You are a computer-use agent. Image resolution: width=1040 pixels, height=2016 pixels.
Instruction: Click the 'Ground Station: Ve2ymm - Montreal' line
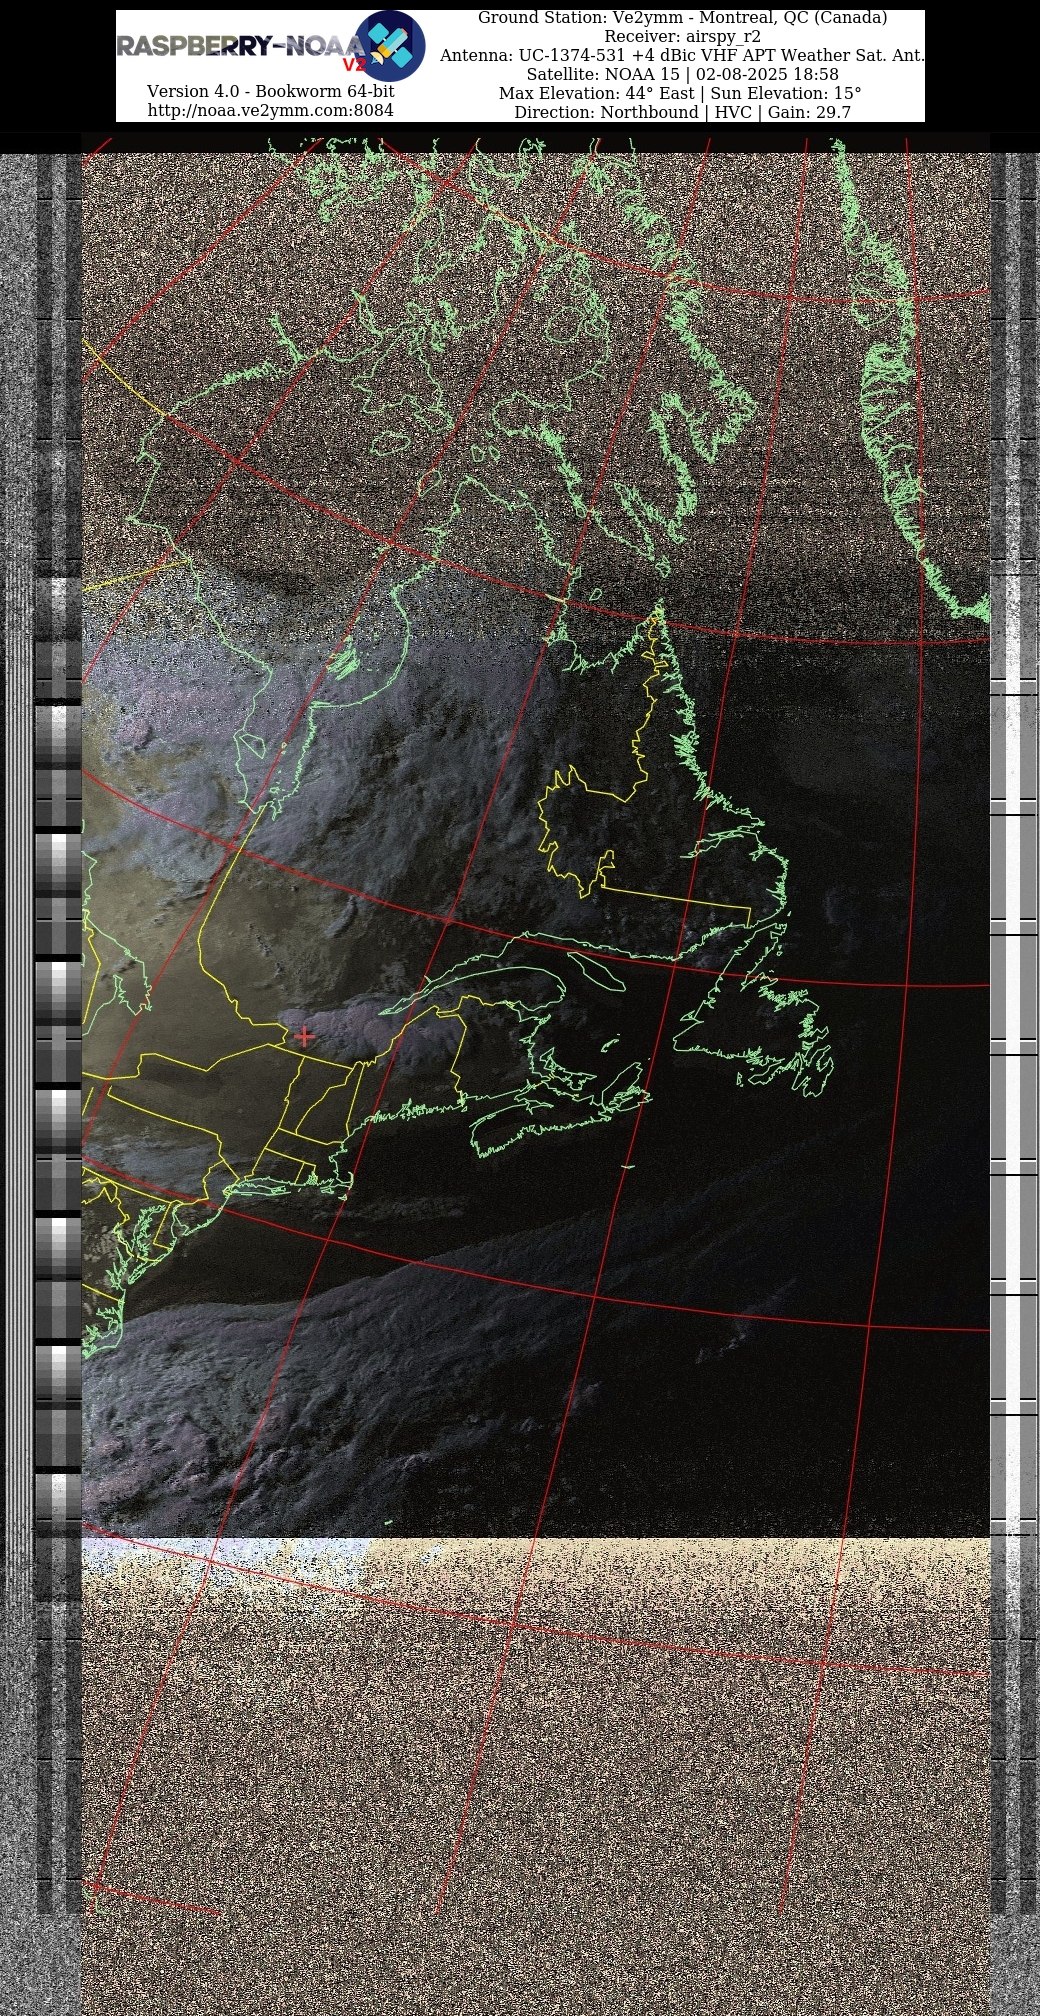point(682,18)
